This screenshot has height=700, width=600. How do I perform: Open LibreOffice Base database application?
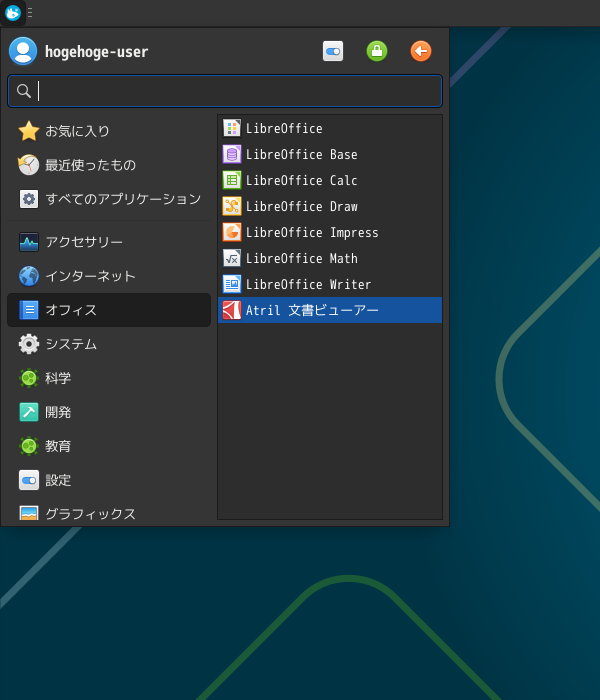click(x=301, y=155)
